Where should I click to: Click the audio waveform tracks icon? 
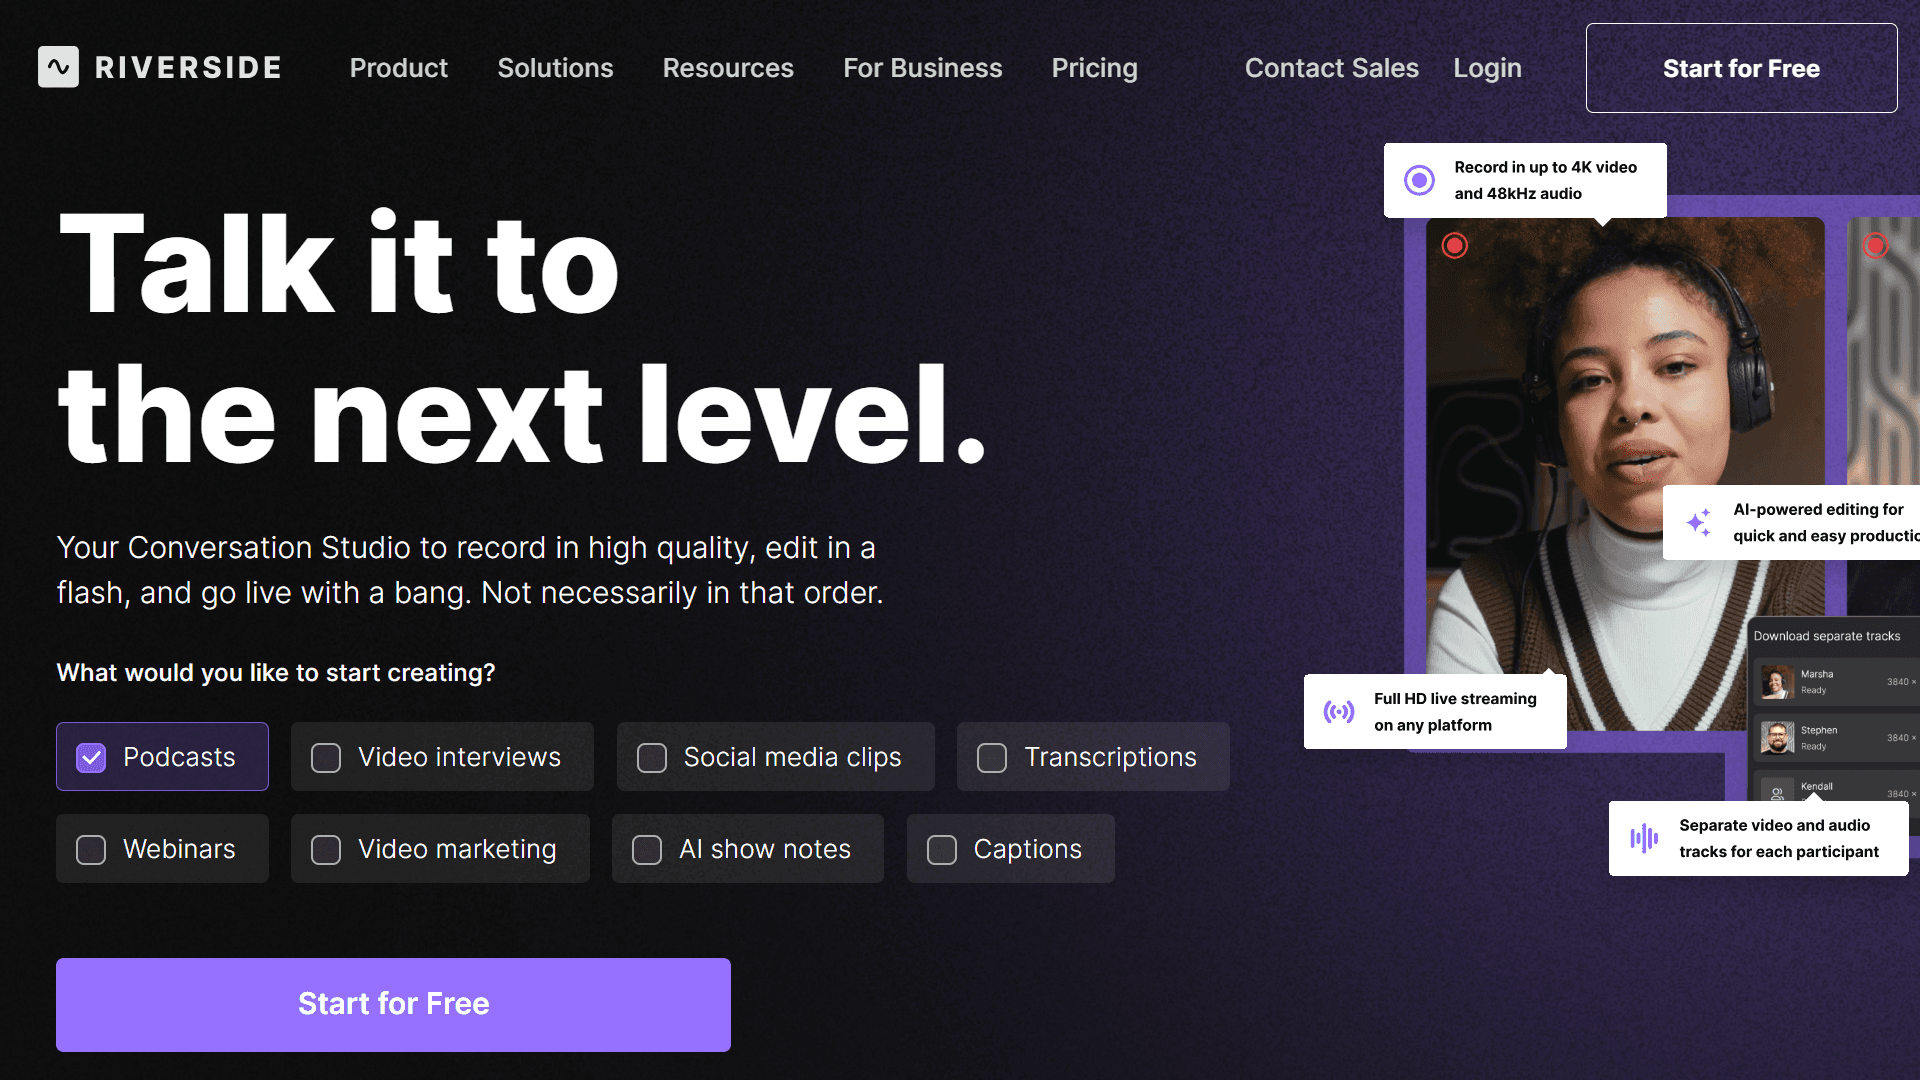tap(1643, 838)
